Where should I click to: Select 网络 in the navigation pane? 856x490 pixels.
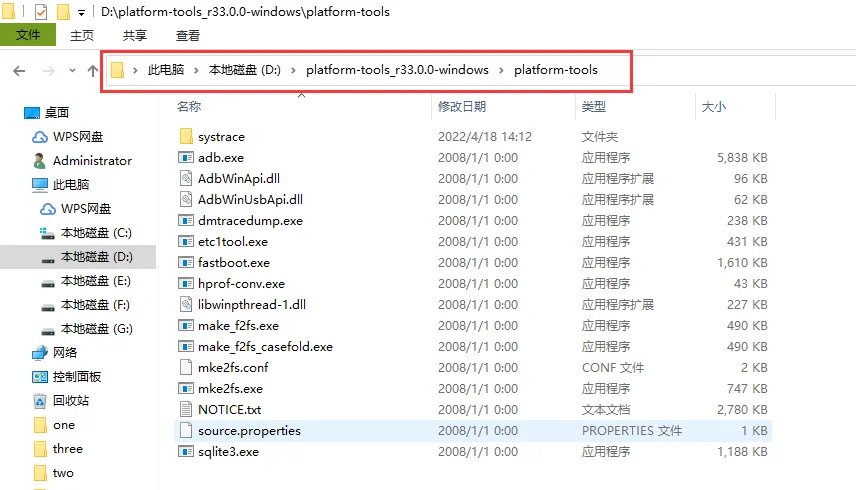65,353
